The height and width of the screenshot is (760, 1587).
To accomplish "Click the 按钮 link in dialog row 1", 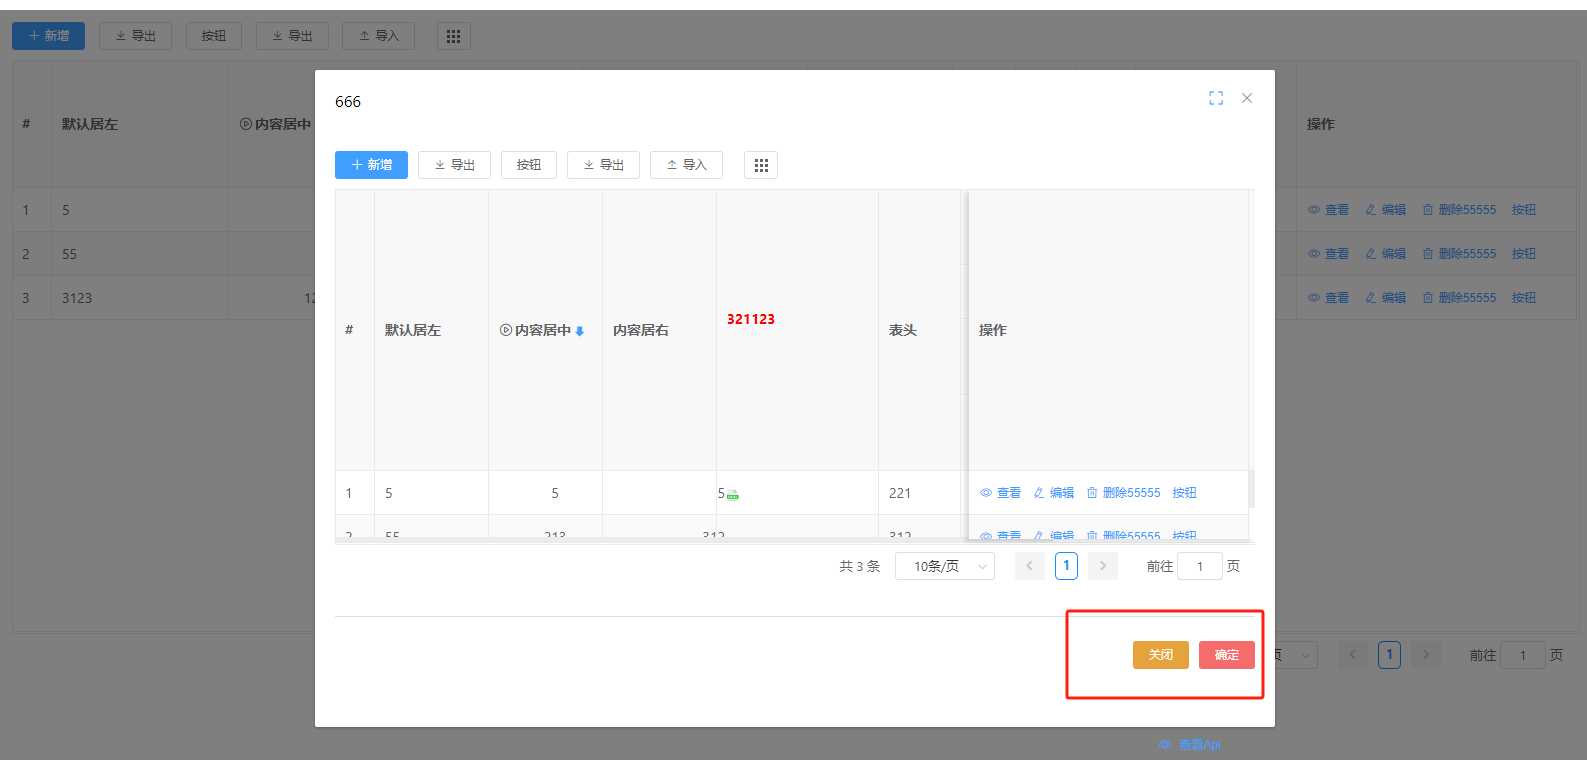I will [x=1185, y=493].
